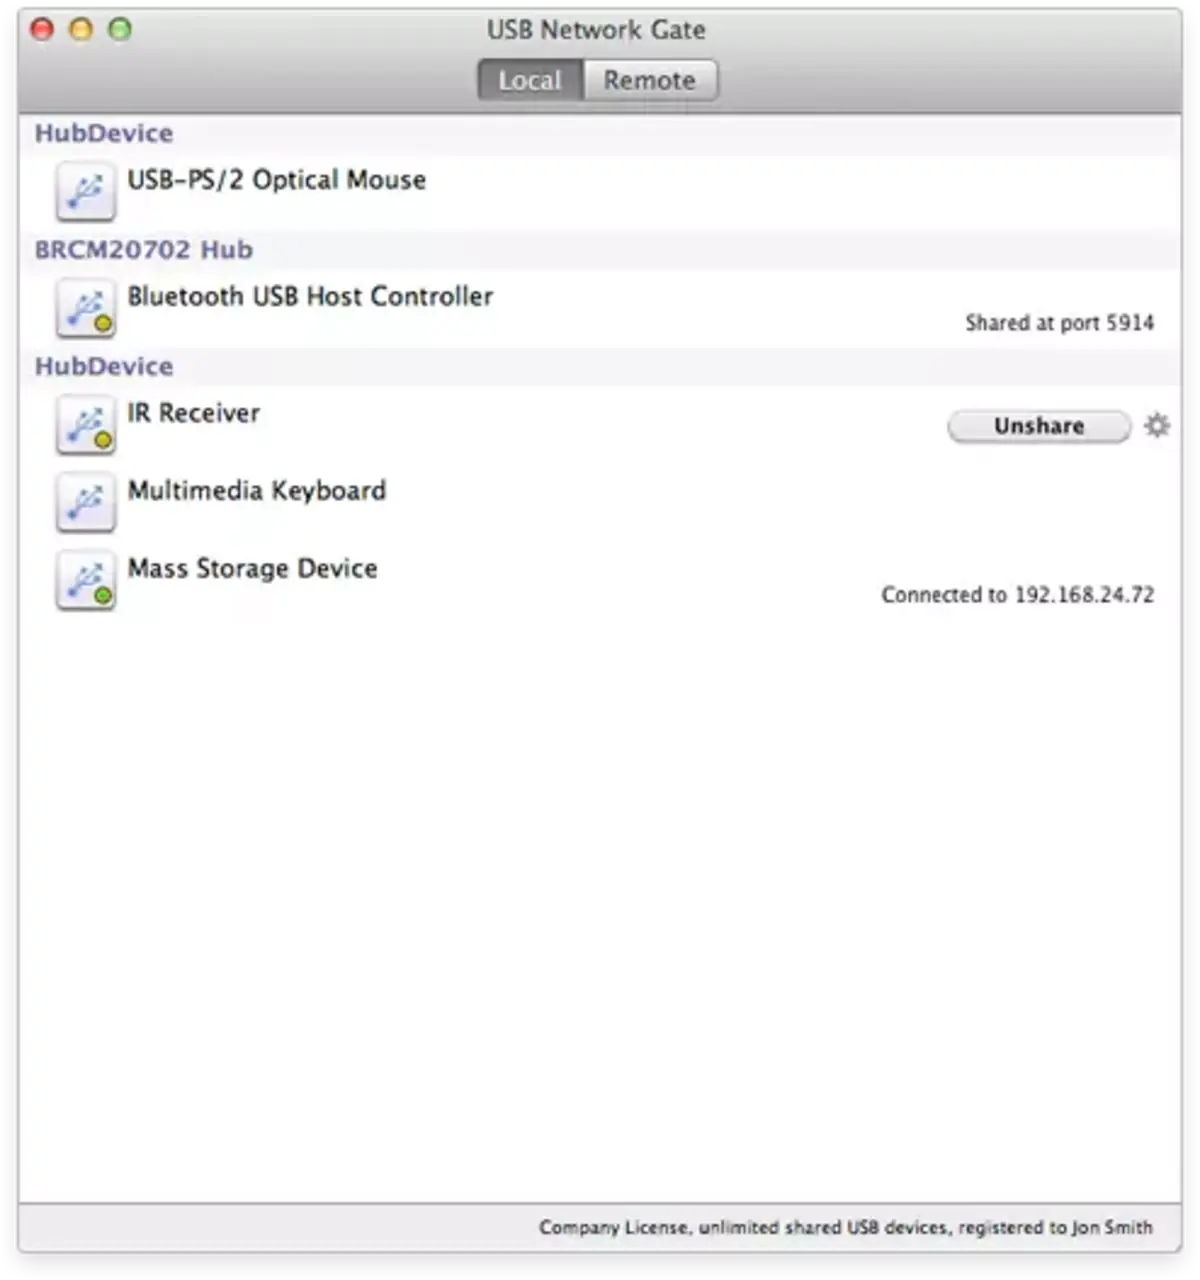Image resolution: width=1200 pixels, height=1280 pixels.
Task: Open the gear settings next to Unshare
Action: pos(1156,426)
